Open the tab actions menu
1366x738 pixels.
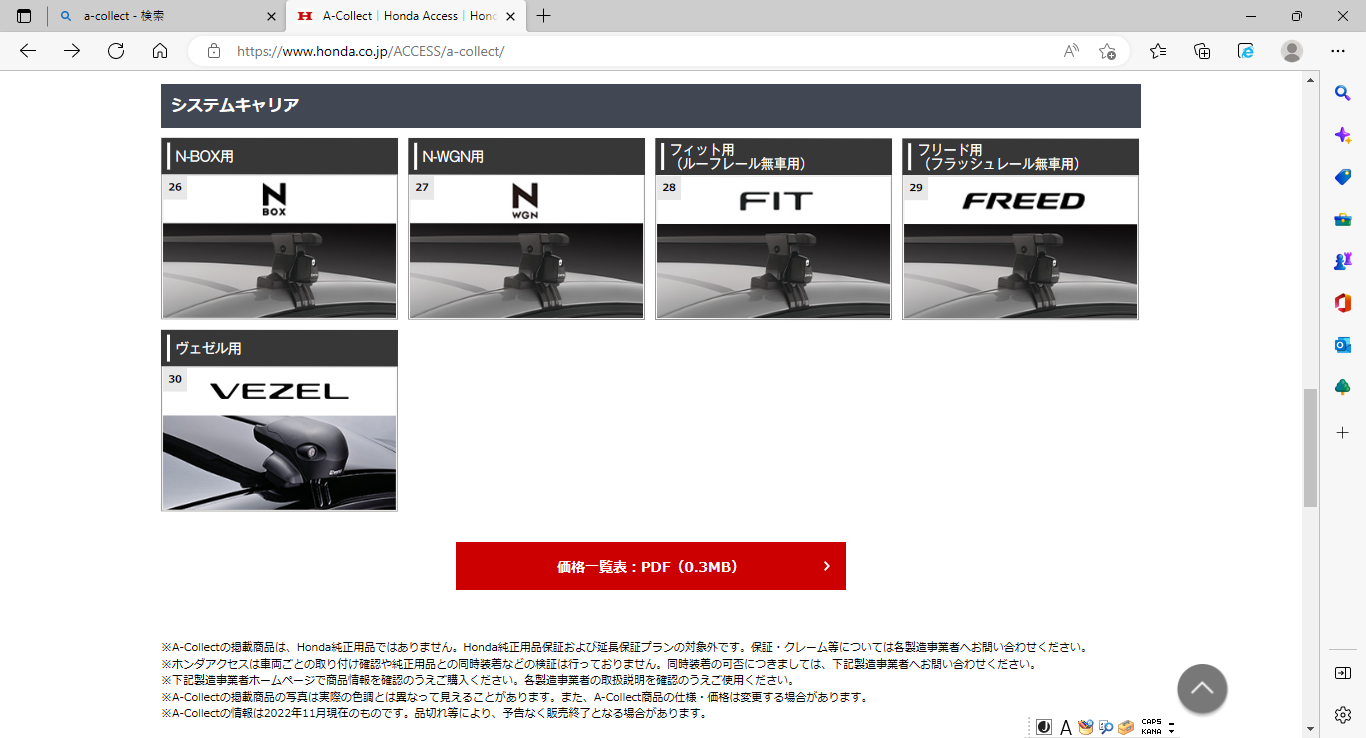click(24, 16)
